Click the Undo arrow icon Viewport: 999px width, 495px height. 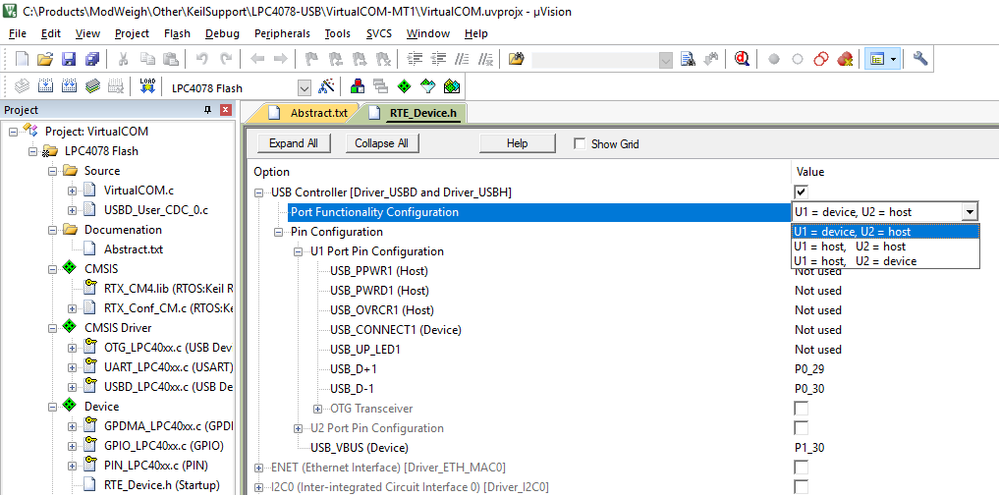tap(202, 59)
